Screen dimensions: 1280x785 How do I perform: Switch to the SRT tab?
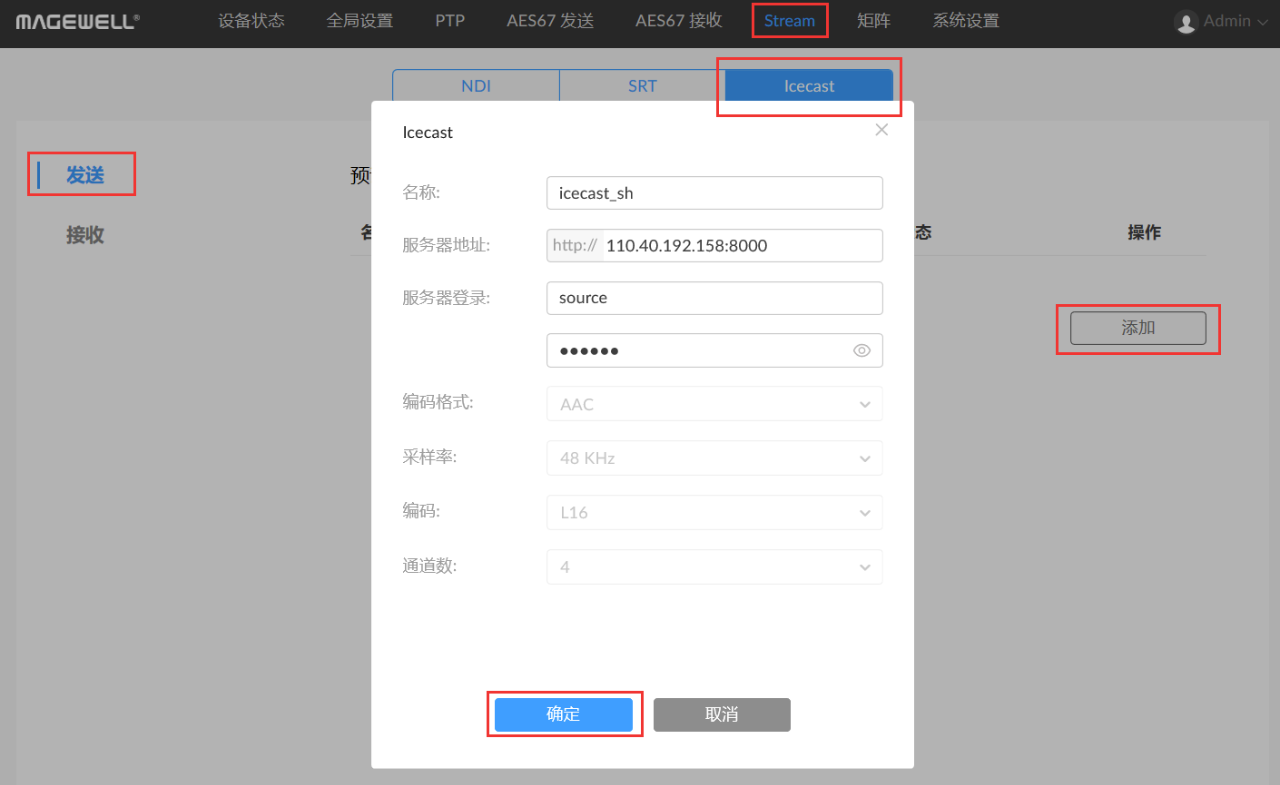642,86
